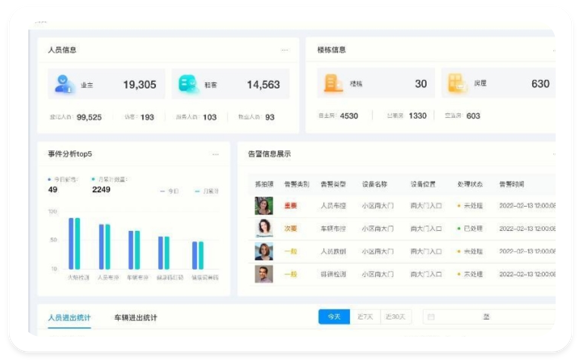This screenshot has width=581, height=364.
Task: Switch to the 人员进出统计 tab
Action: click(x=69, y=318)
